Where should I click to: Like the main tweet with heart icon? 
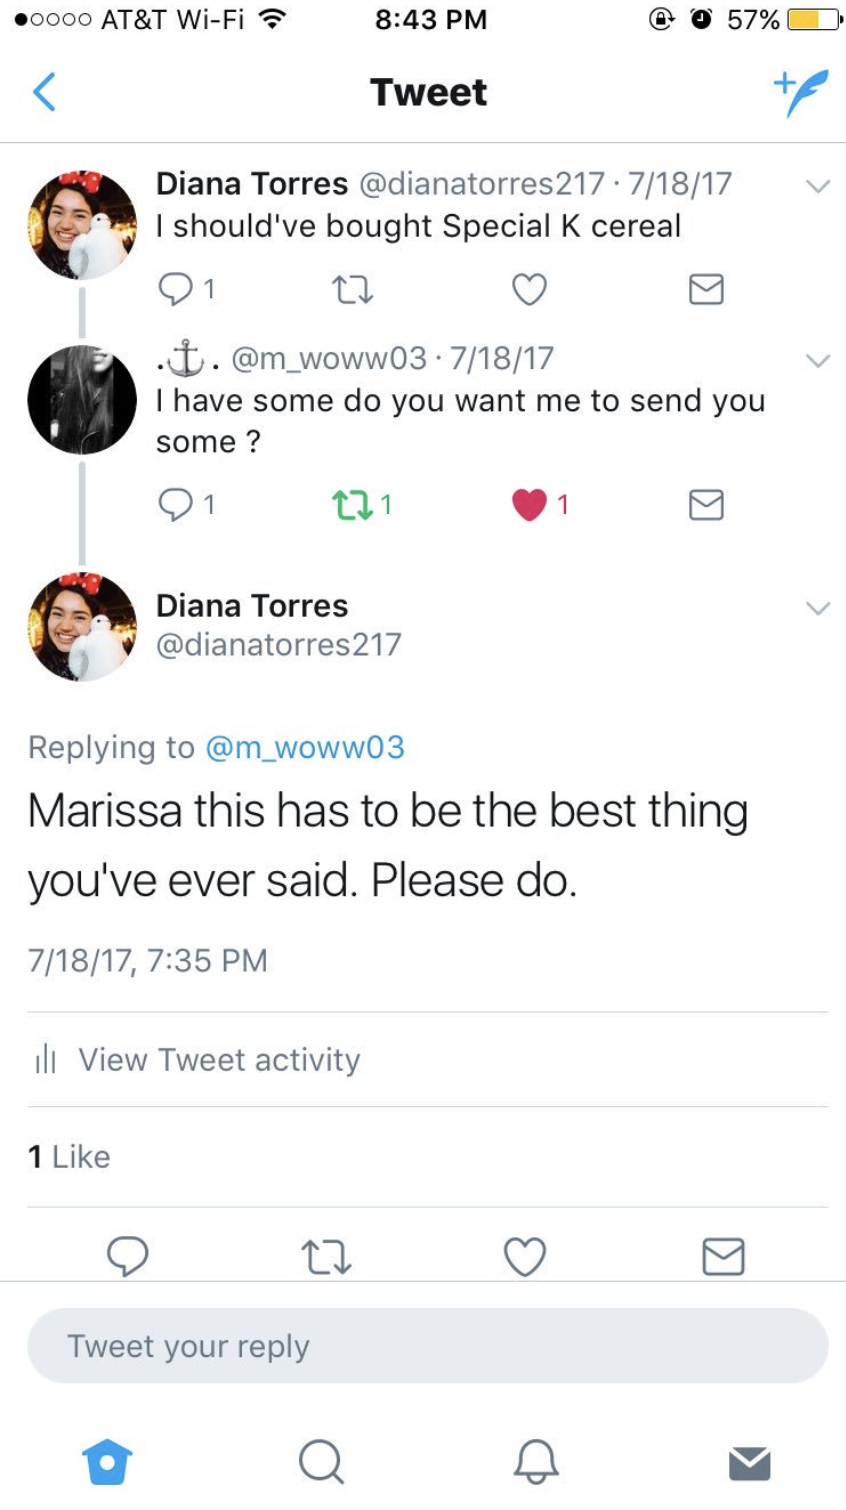pos(524,1256)
